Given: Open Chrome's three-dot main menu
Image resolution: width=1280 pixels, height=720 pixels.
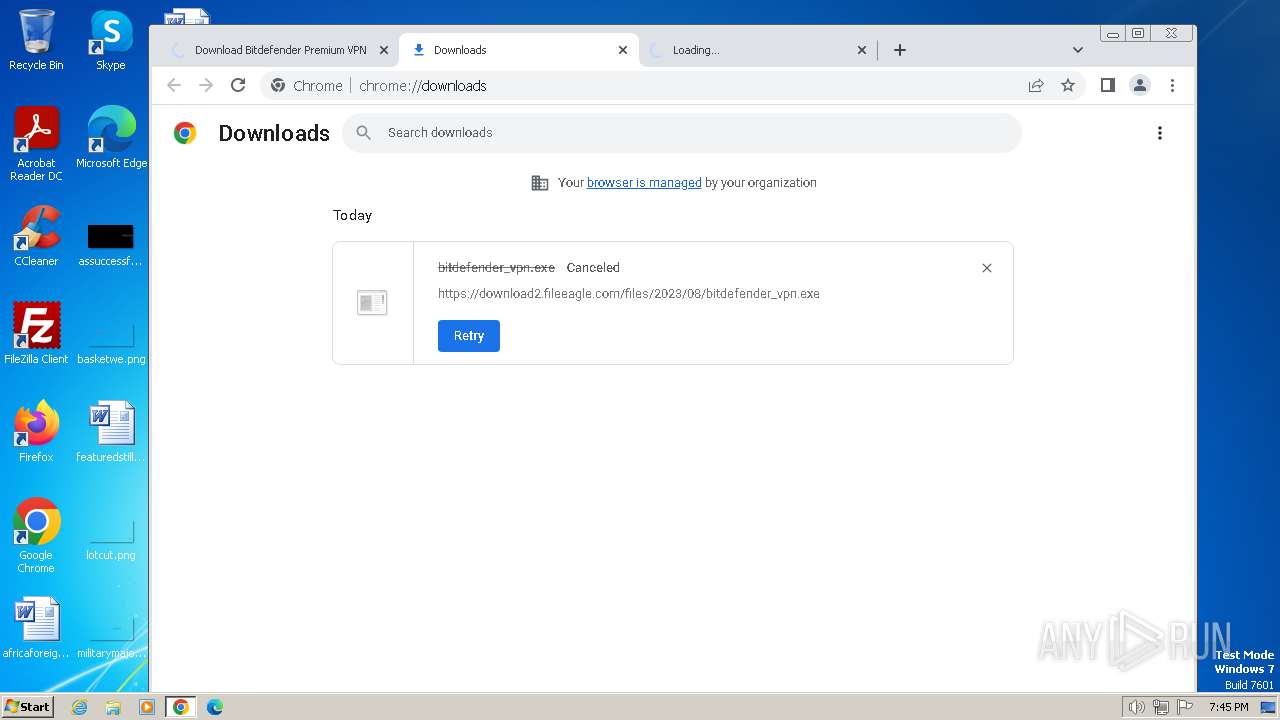Looking at the screenshot, I should tap(1172, 85).
